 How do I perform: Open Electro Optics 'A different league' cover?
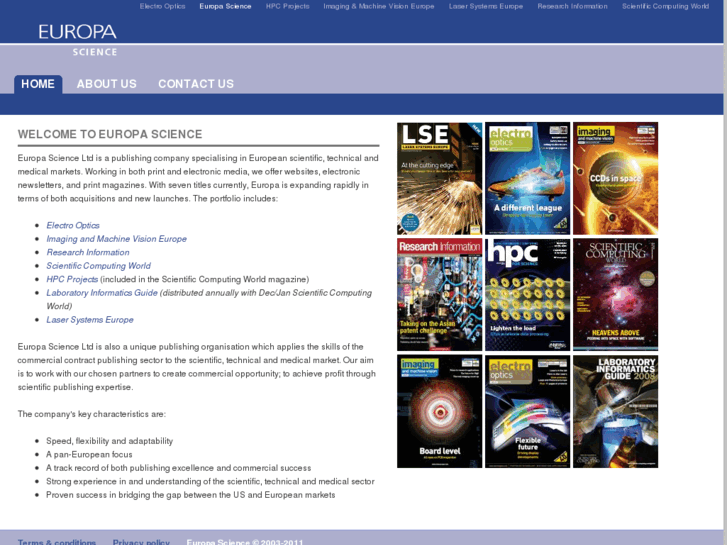(528, 179)
